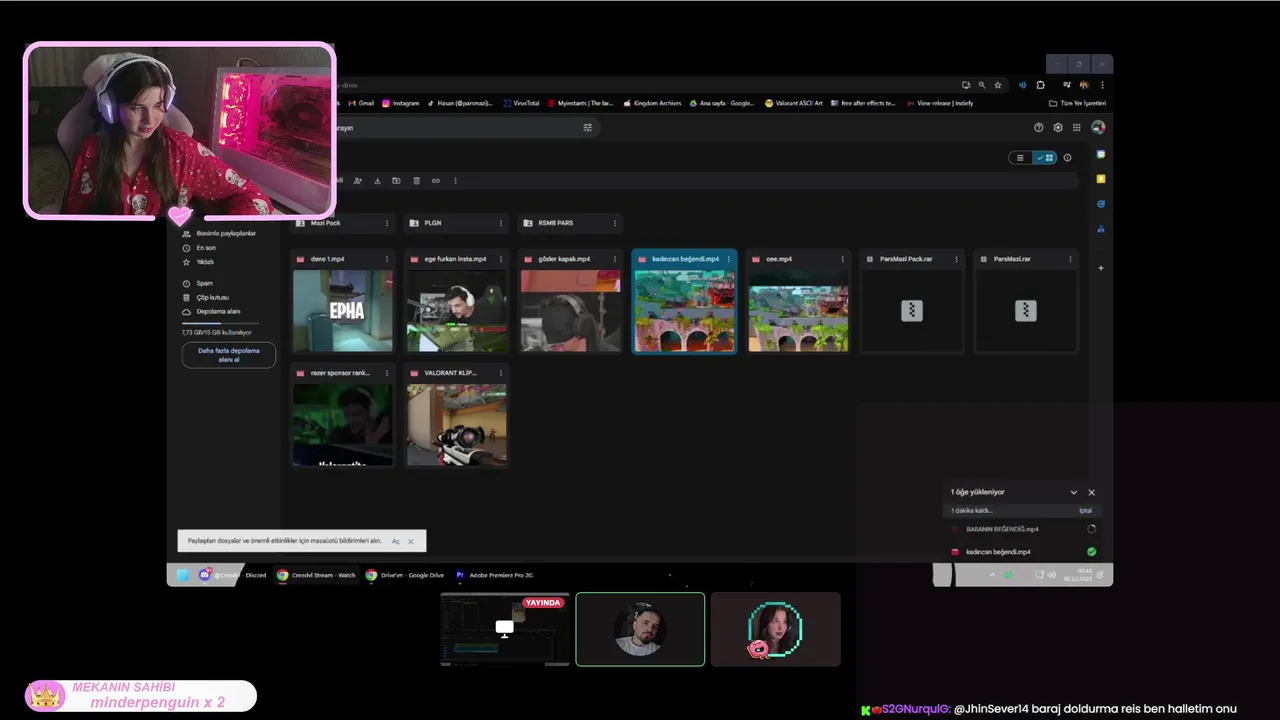The height and width of the screenshot is (720, 1280).
Task: Open the Instagram bookmark
Action: [401, 103]
